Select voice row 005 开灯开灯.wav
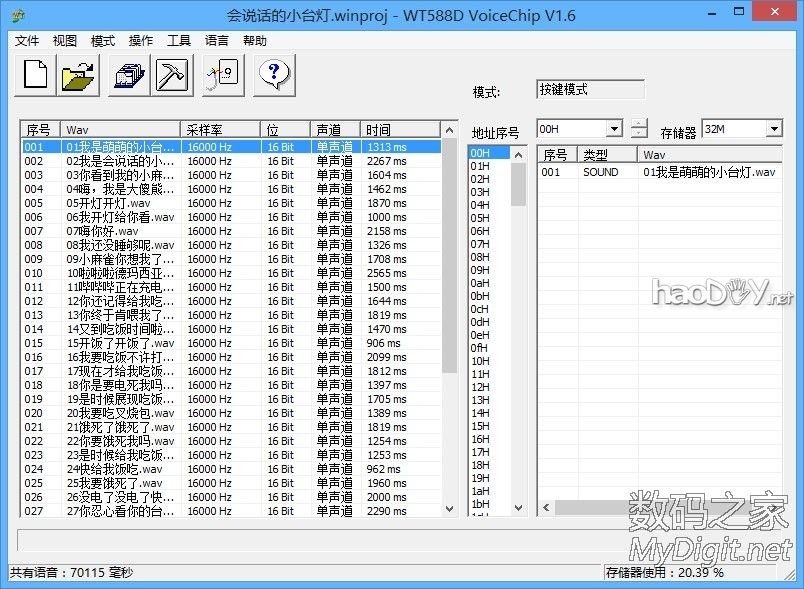This screenshot has width=804, height=589. pos(230,203)
